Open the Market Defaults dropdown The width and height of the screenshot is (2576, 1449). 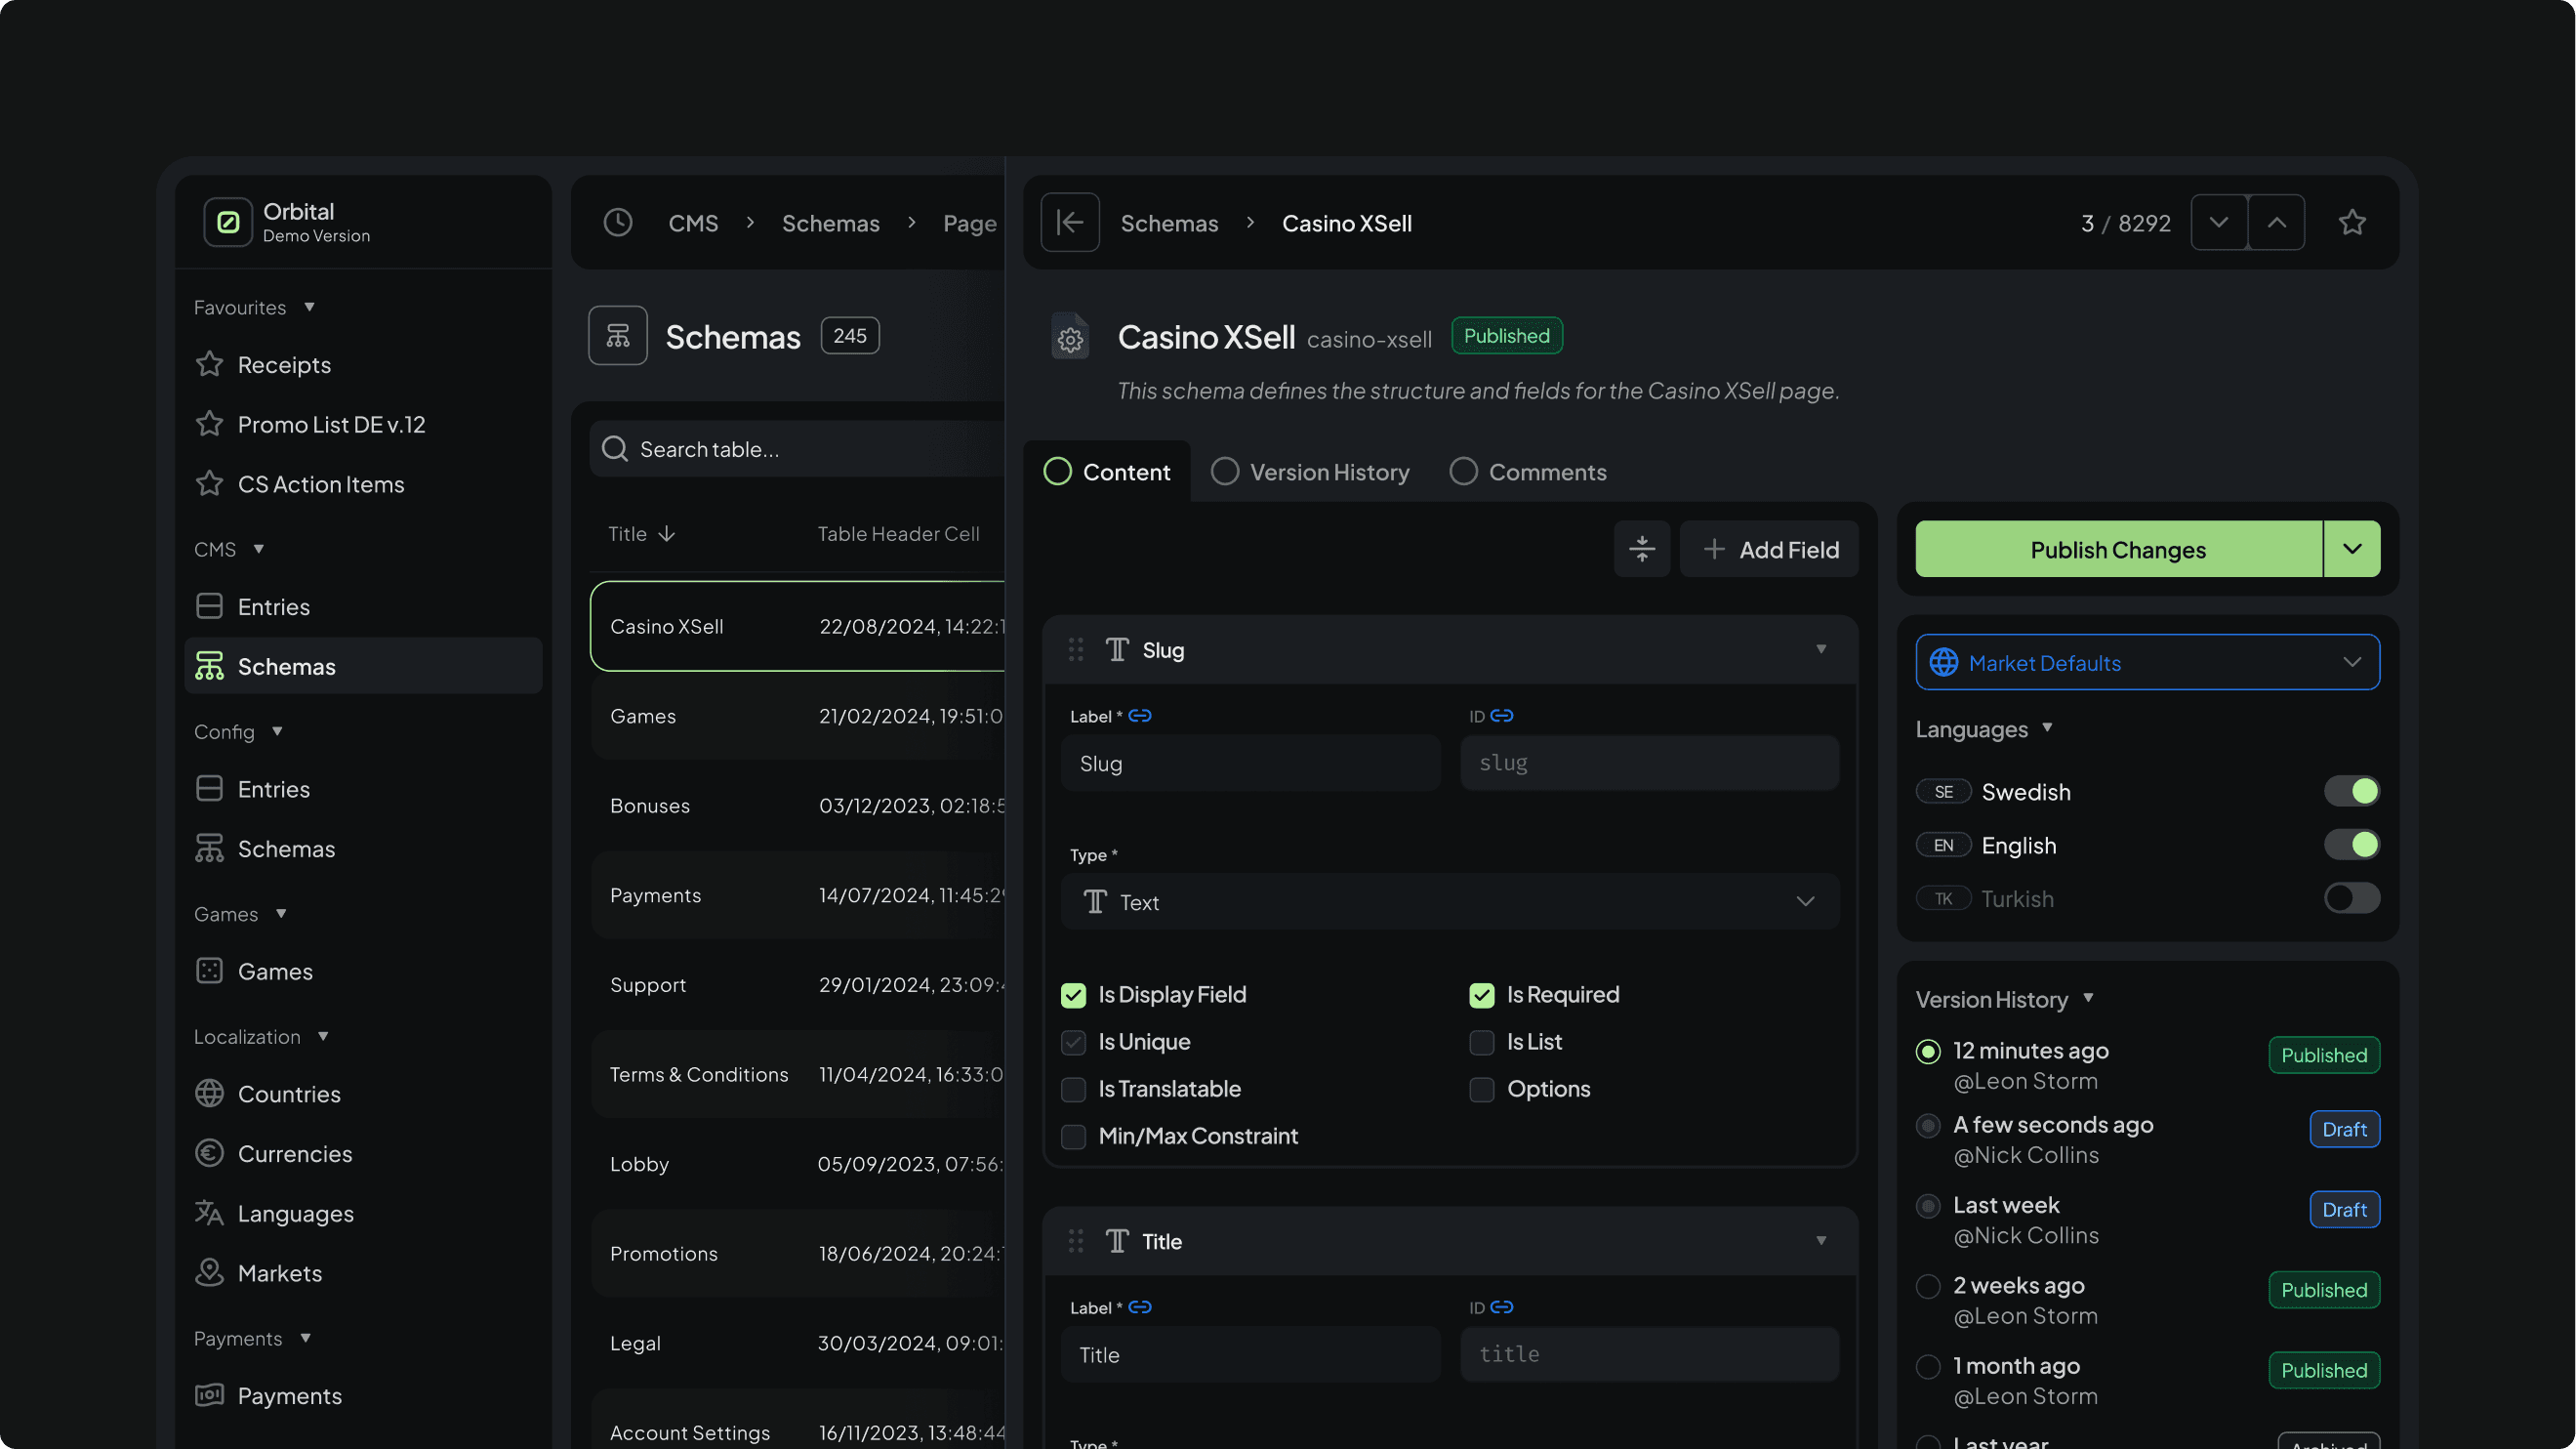click(2147, 662)
